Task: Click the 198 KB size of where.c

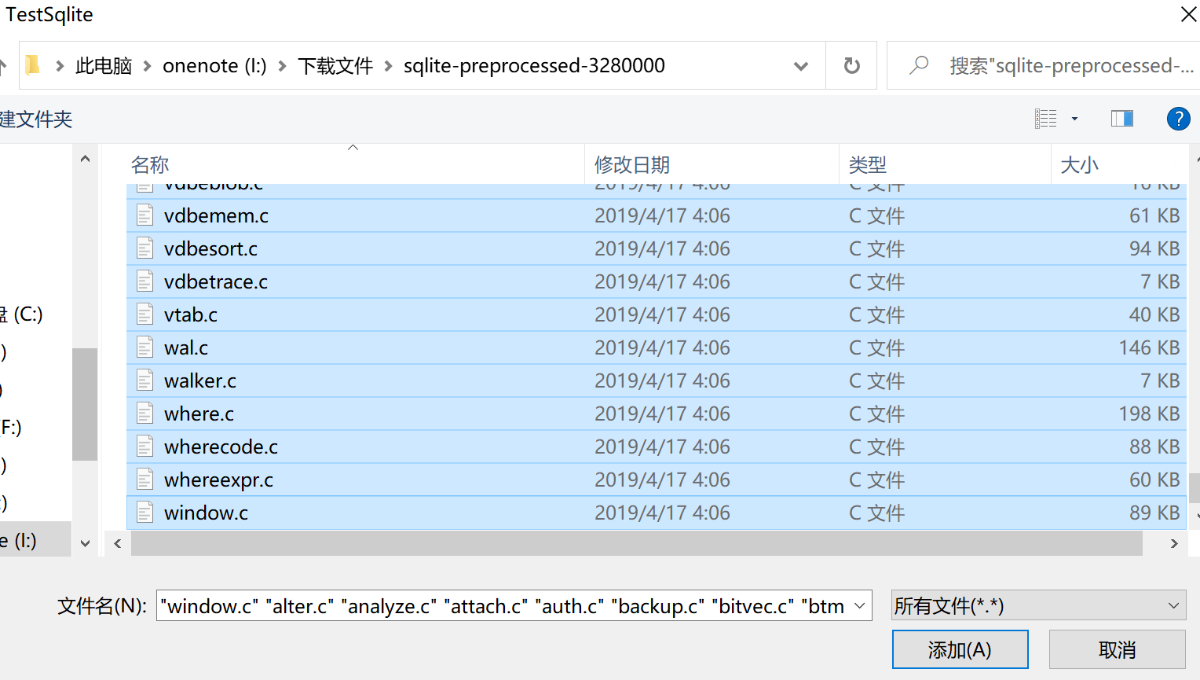Action: click(1149, 413)
